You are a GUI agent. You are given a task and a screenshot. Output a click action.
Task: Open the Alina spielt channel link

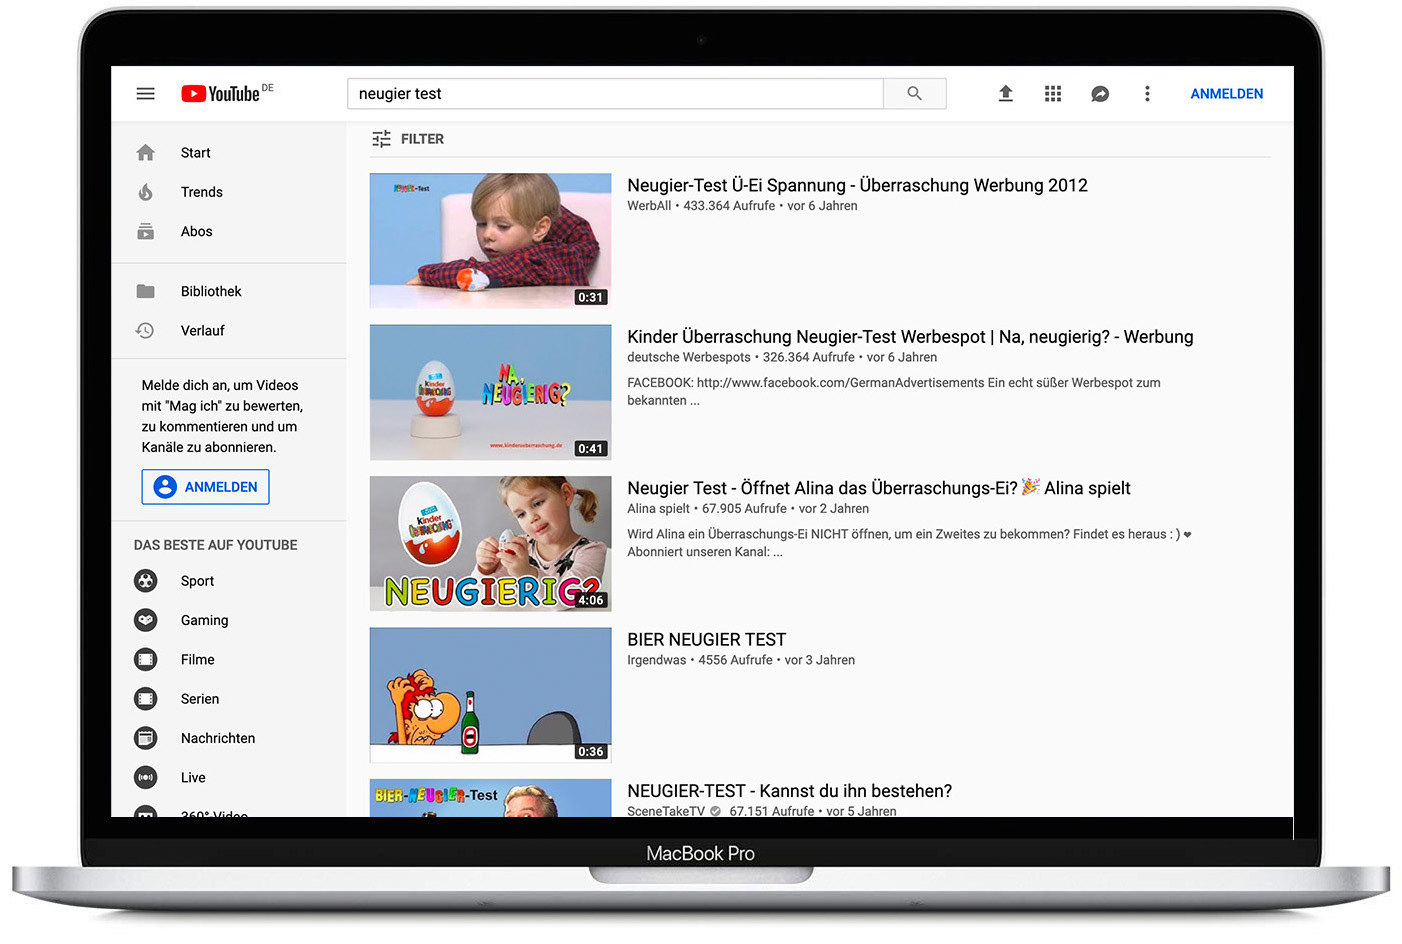[659, 509]
